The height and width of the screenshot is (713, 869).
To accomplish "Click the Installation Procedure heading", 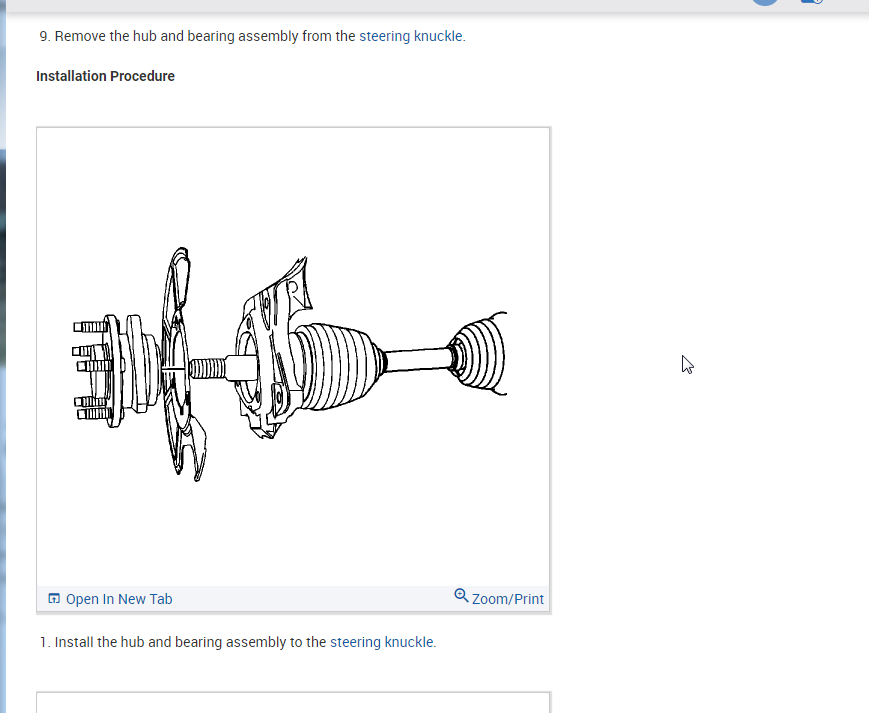I will [x=105, y=76].
